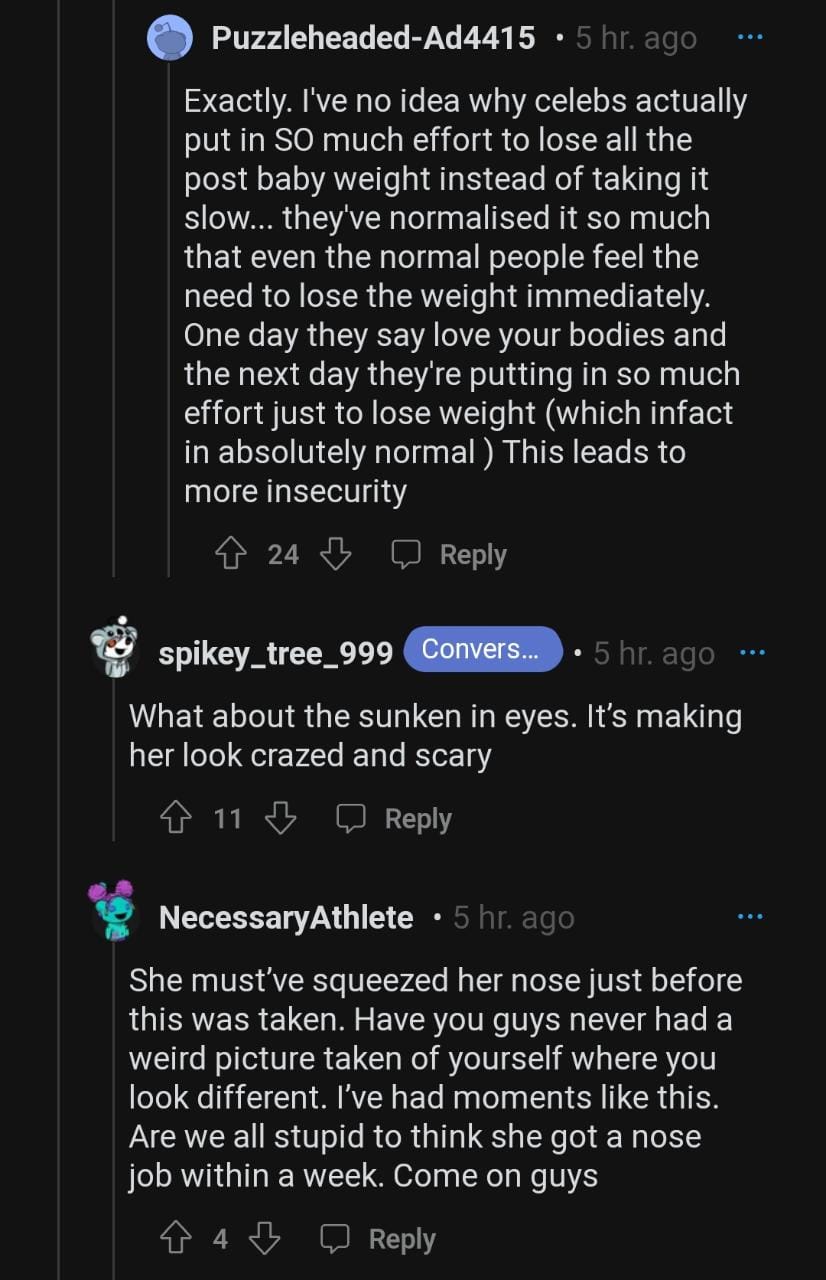Open Puzzleheaded-Ad4415 user profile link
Image resolution: width=826 pixels, height=1280 pixels.
pyautogui.click(x=373, y=39)
